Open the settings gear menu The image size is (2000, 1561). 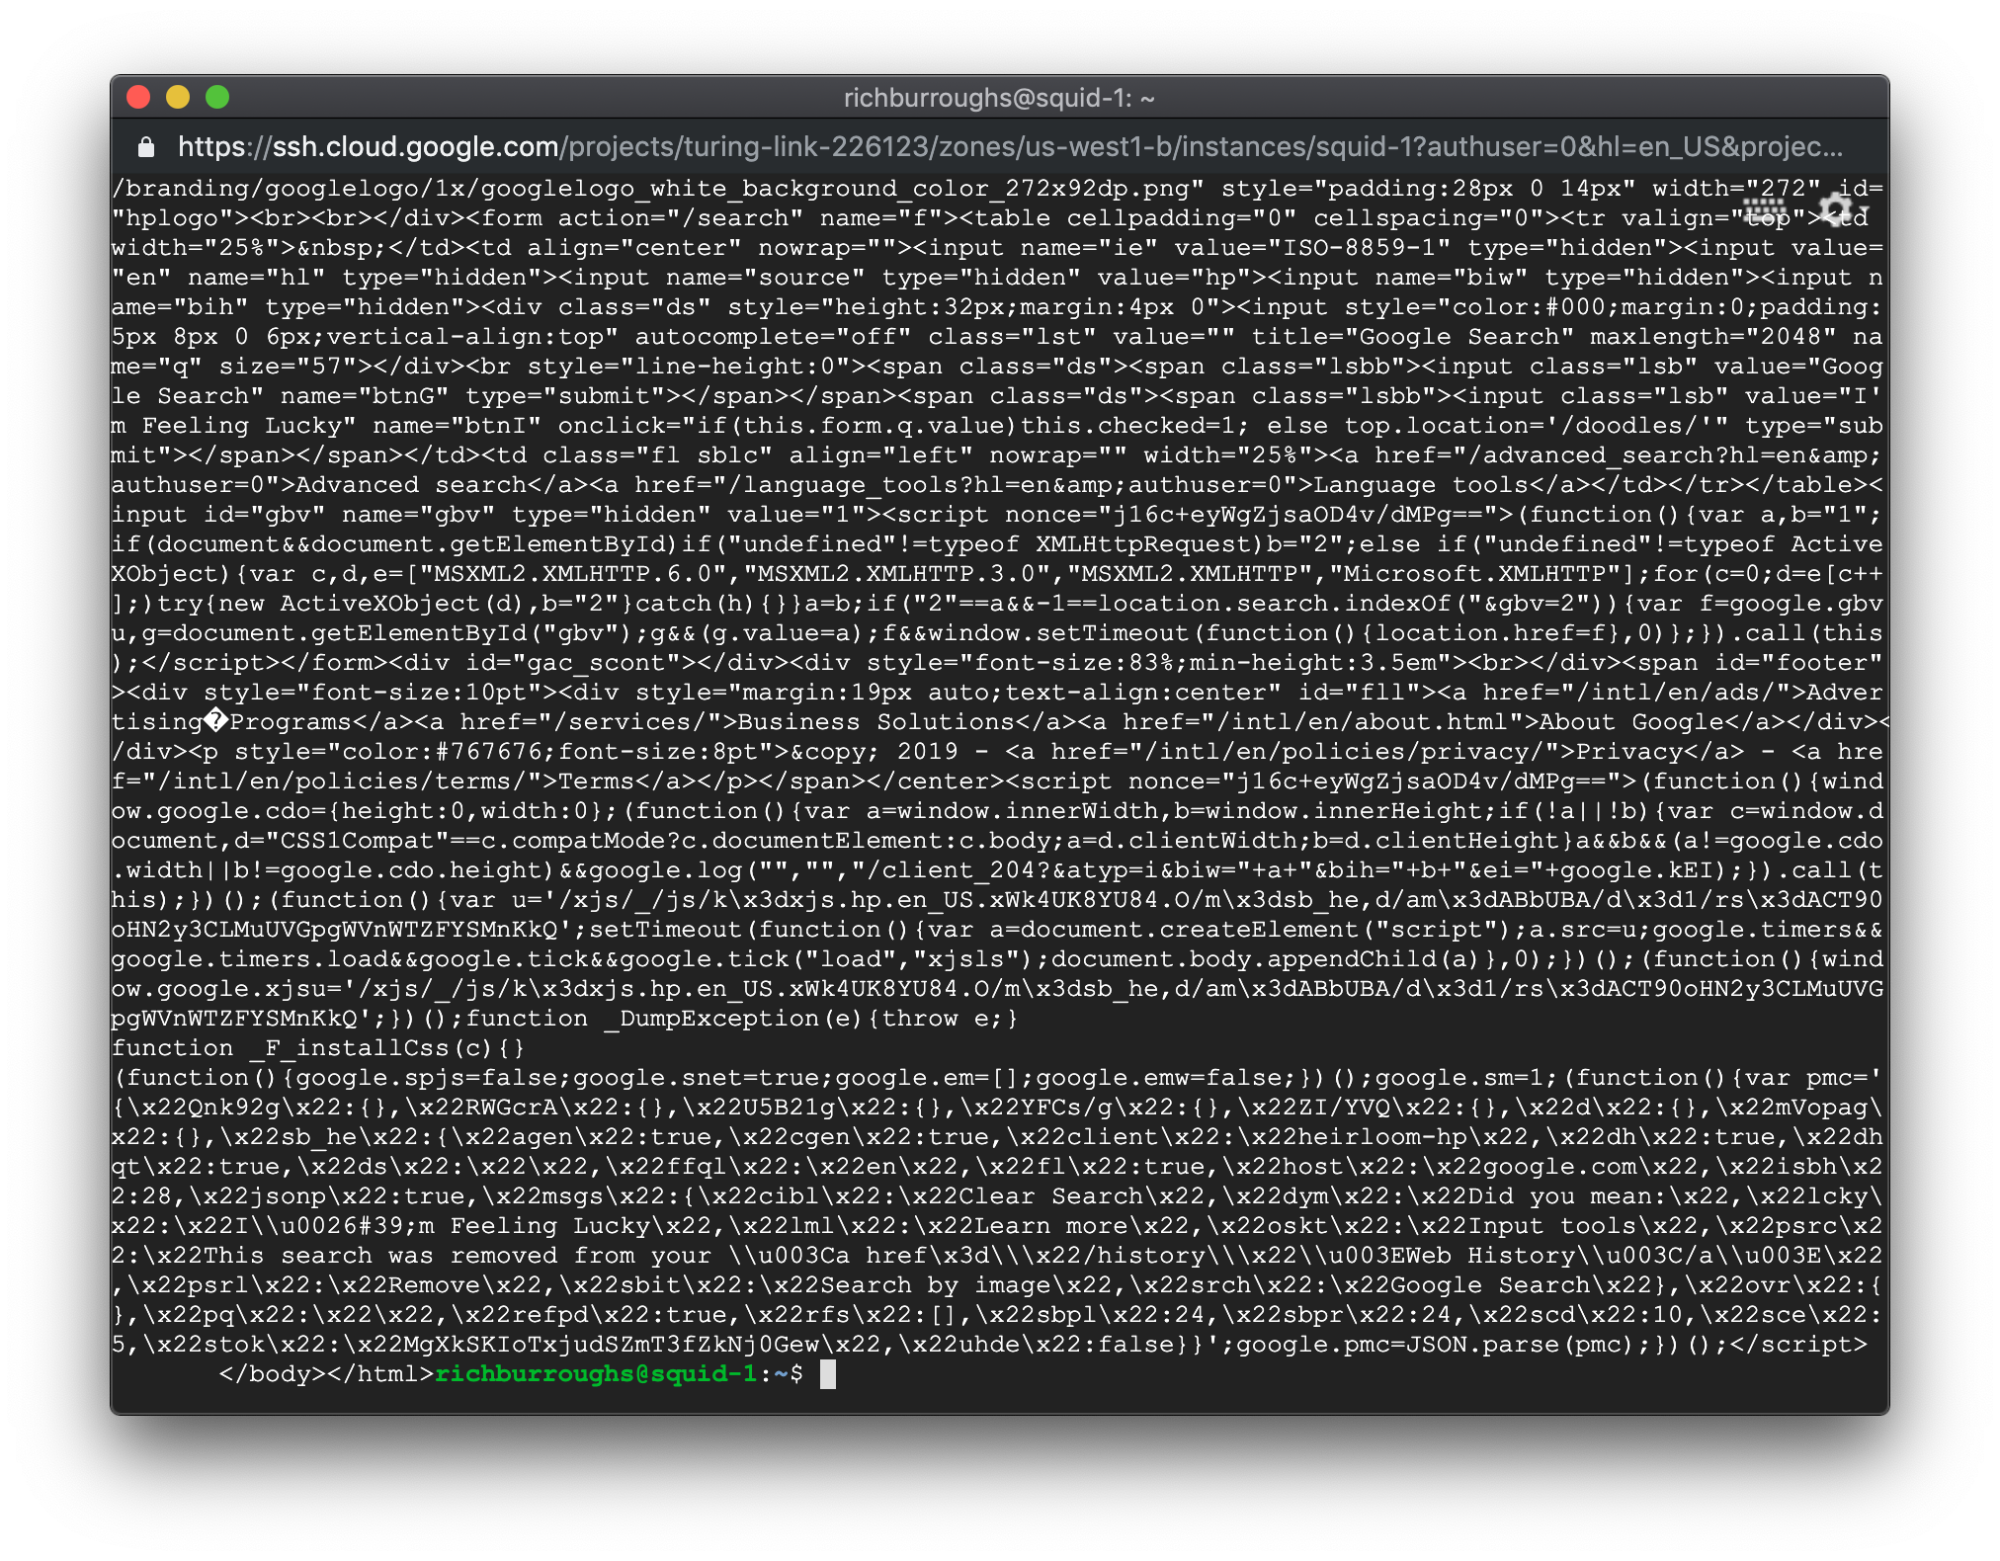tap(1836, 211)
